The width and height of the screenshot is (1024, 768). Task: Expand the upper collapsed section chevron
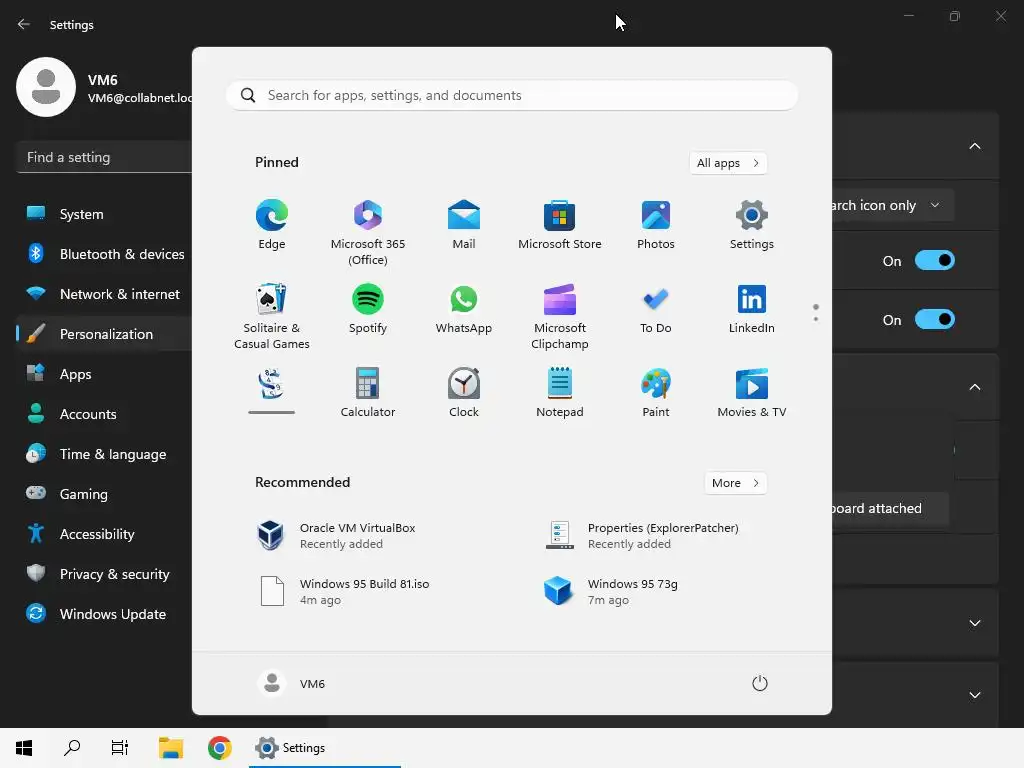pos(975,623)
